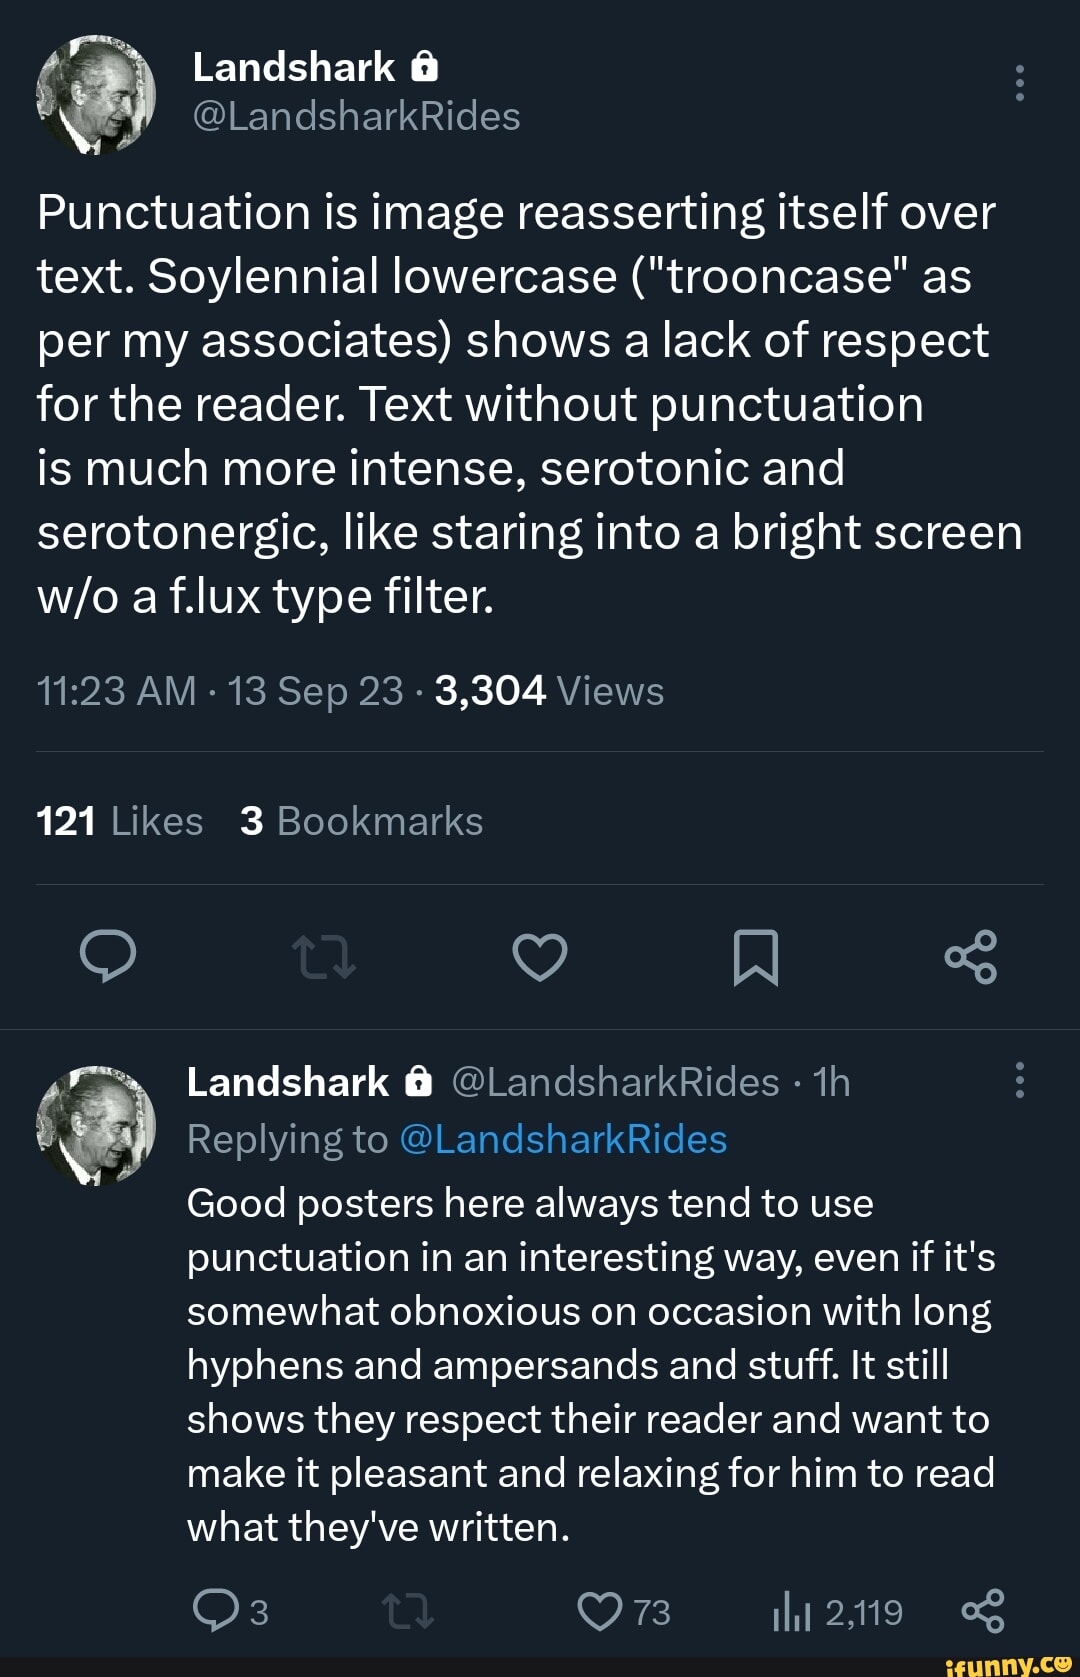Click the lock icon next to Landshark's name
1080x1677 pixels.
click(424, 67)
